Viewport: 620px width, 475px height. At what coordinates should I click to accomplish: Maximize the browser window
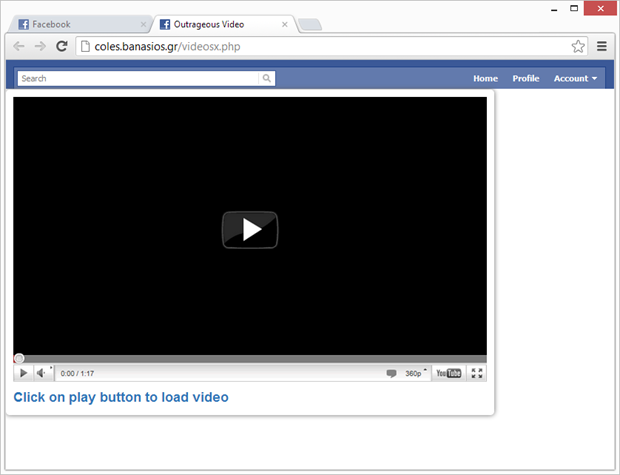(x=574, y=8)
